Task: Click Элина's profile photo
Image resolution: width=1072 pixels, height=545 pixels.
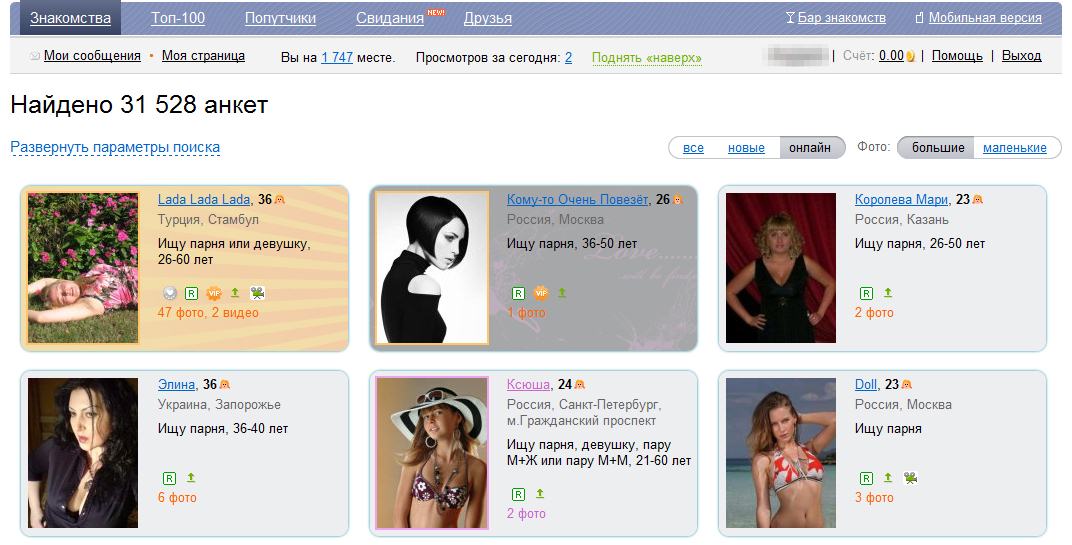Action: point(83,453)
